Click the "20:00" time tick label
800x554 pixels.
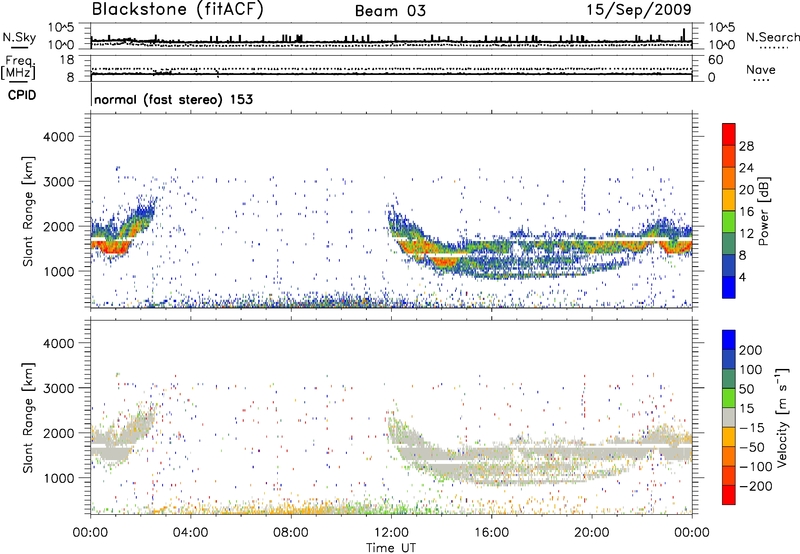tap(592, 533)
